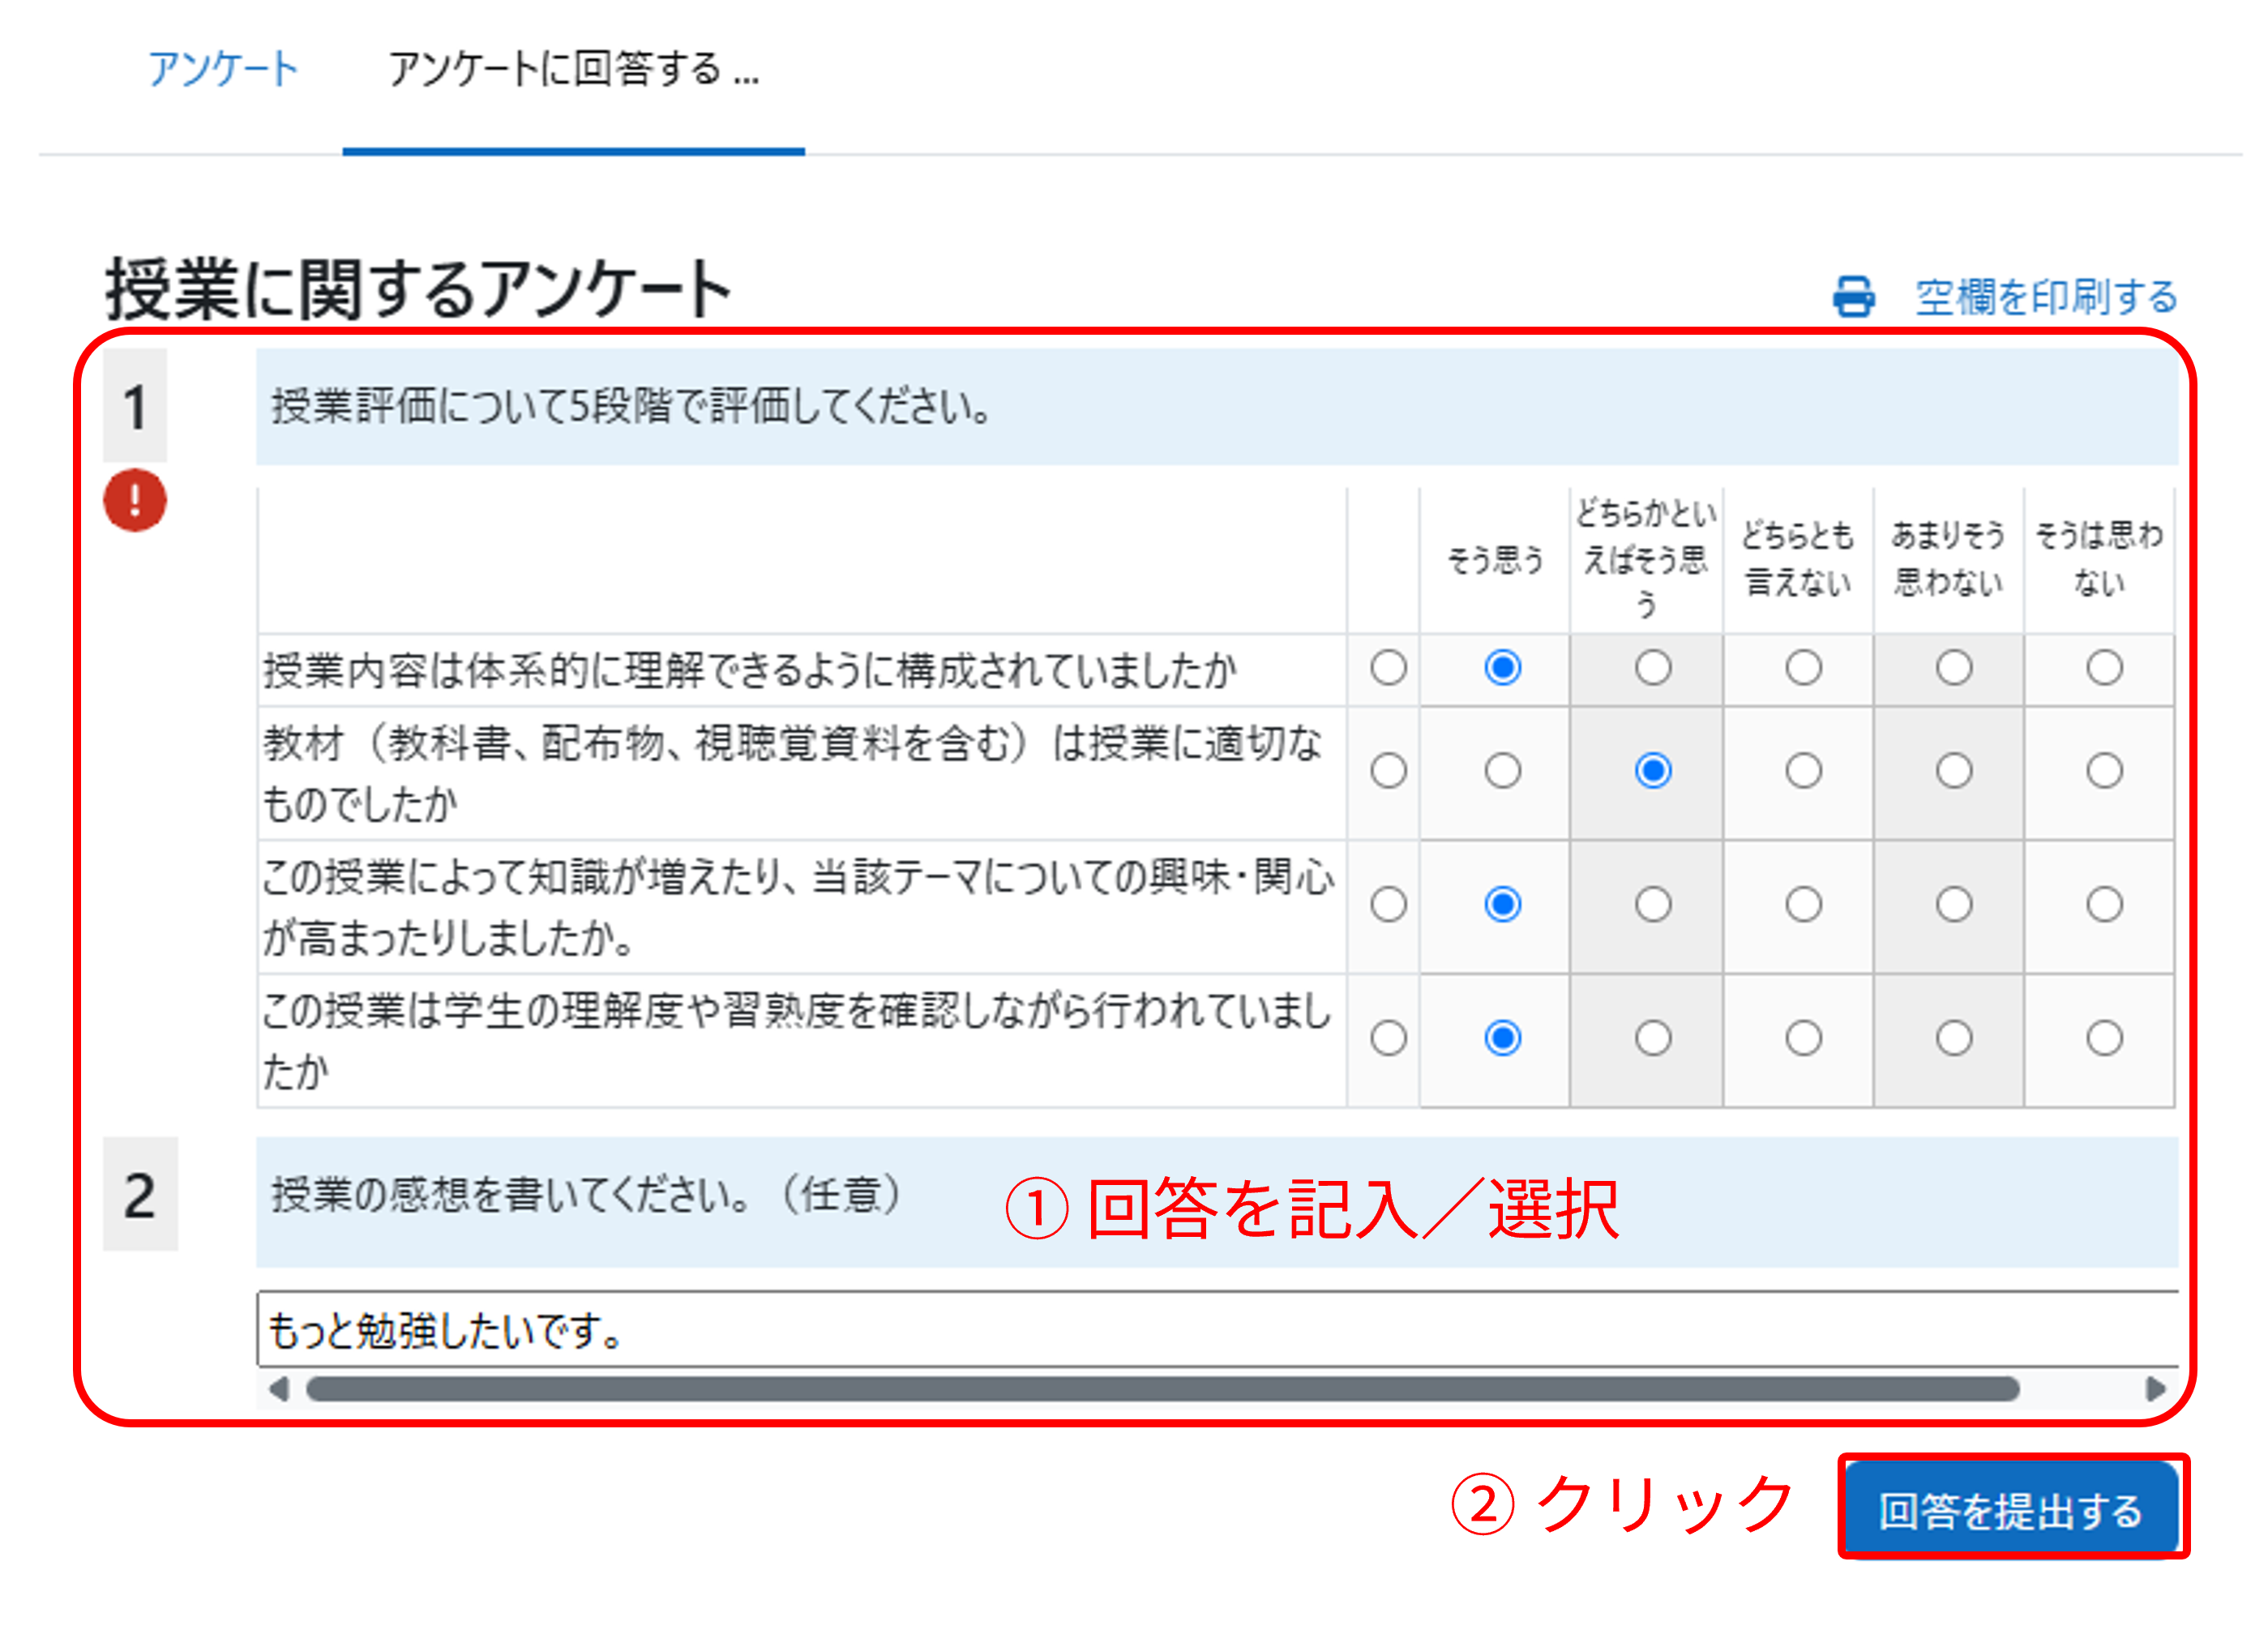2268x1630 pixels.
Task: Open the 空欄を印刷する link
Action: [x=2046, y=297]
